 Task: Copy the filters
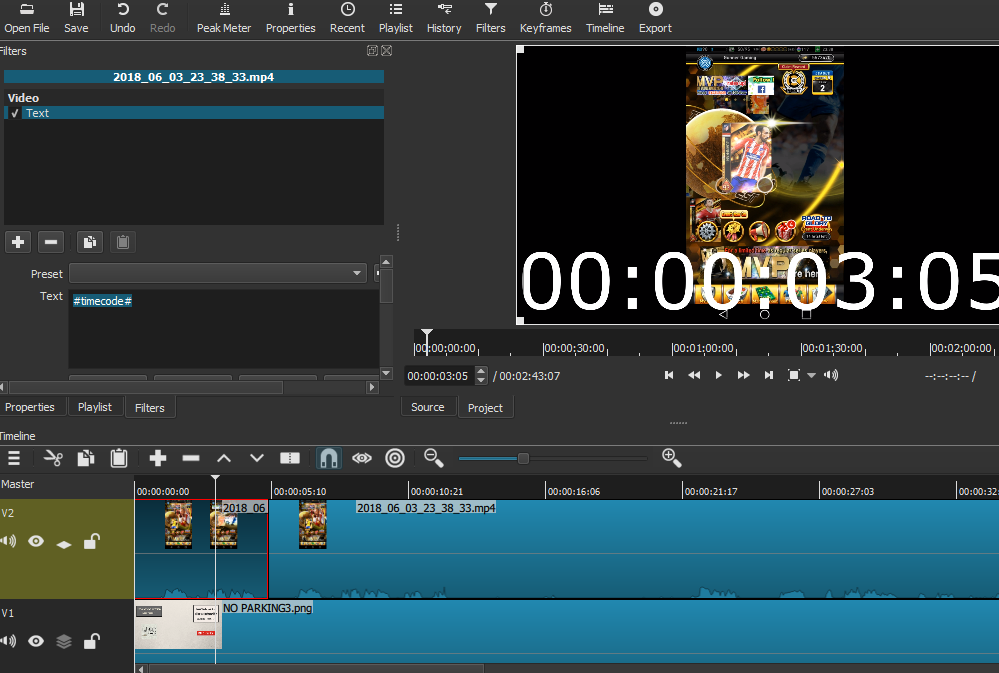pyautogui.click(x=90, y=242)
